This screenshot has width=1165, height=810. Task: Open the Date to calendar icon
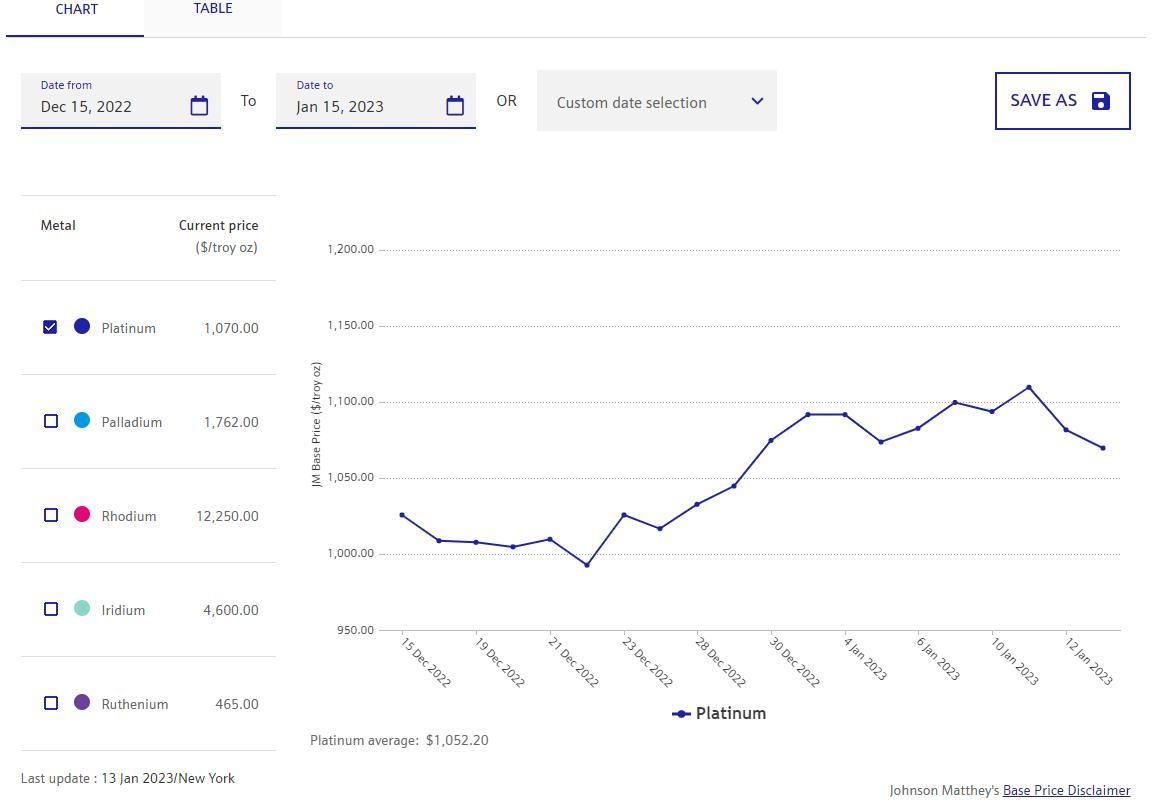pyautogui.click(x=455, y=106)
